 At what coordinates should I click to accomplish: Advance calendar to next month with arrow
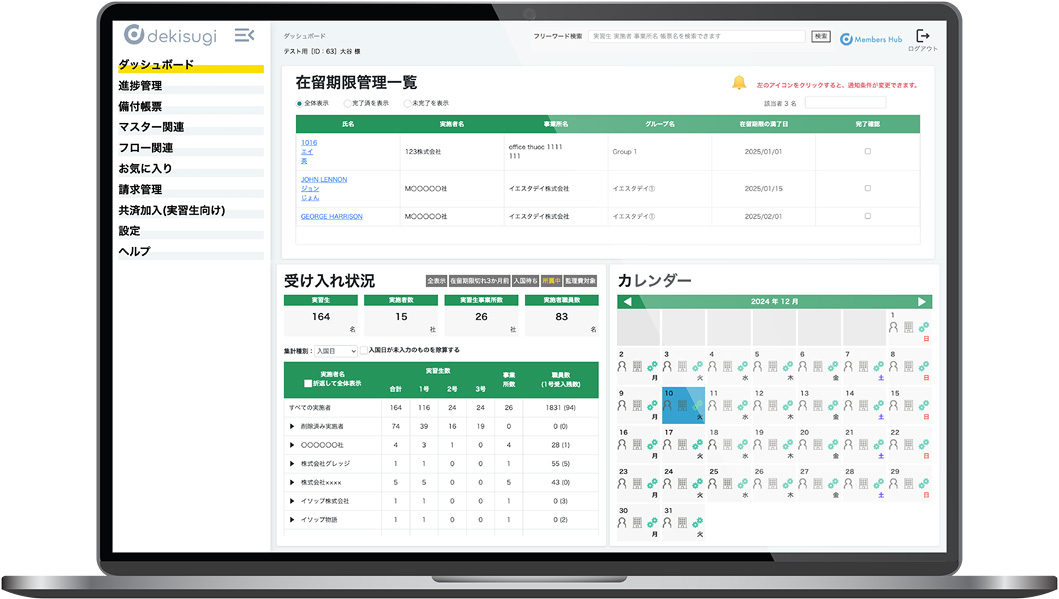(921, 302)
